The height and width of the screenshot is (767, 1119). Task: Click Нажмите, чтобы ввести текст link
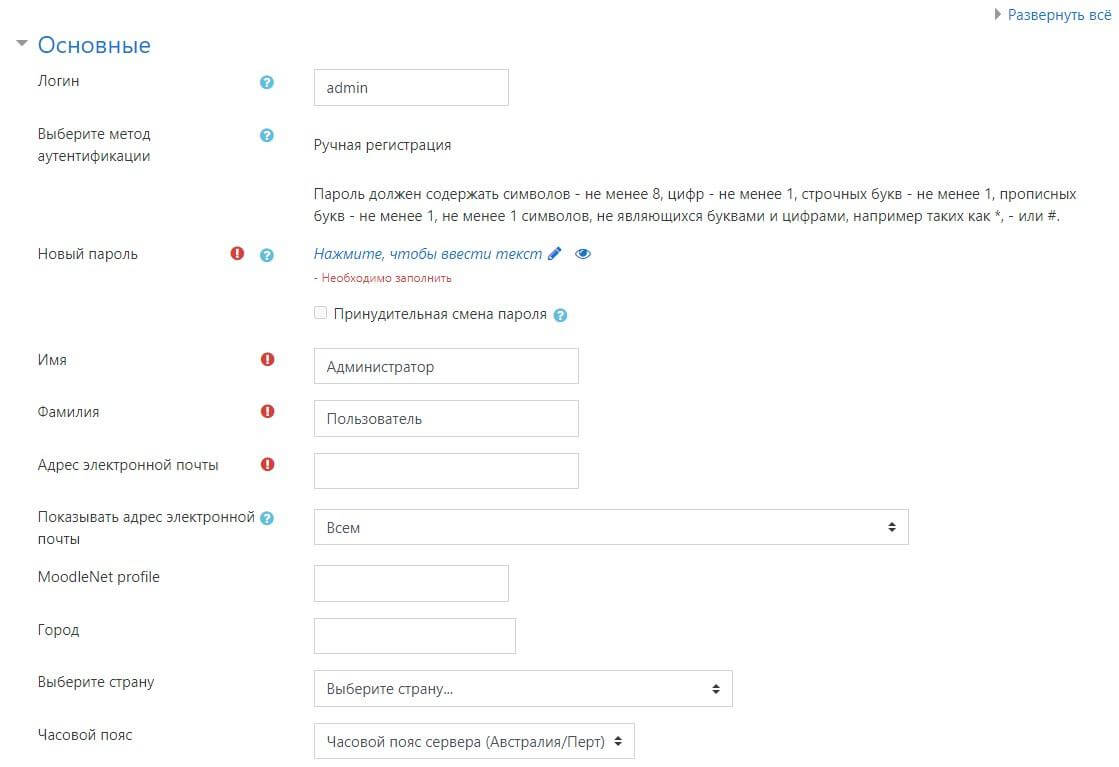pos(427,253)
